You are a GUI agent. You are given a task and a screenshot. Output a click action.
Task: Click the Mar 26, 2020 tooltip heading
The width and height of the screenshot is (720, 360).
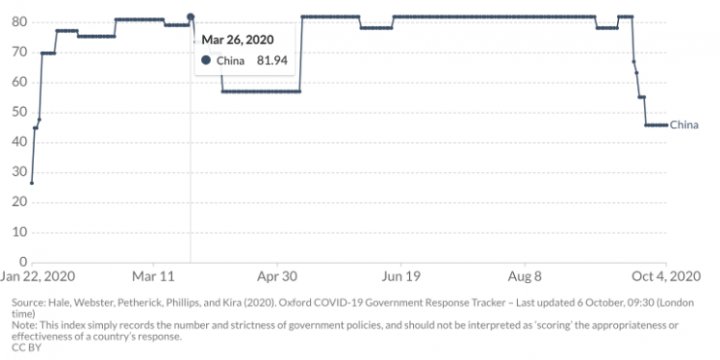pos(237,39)
